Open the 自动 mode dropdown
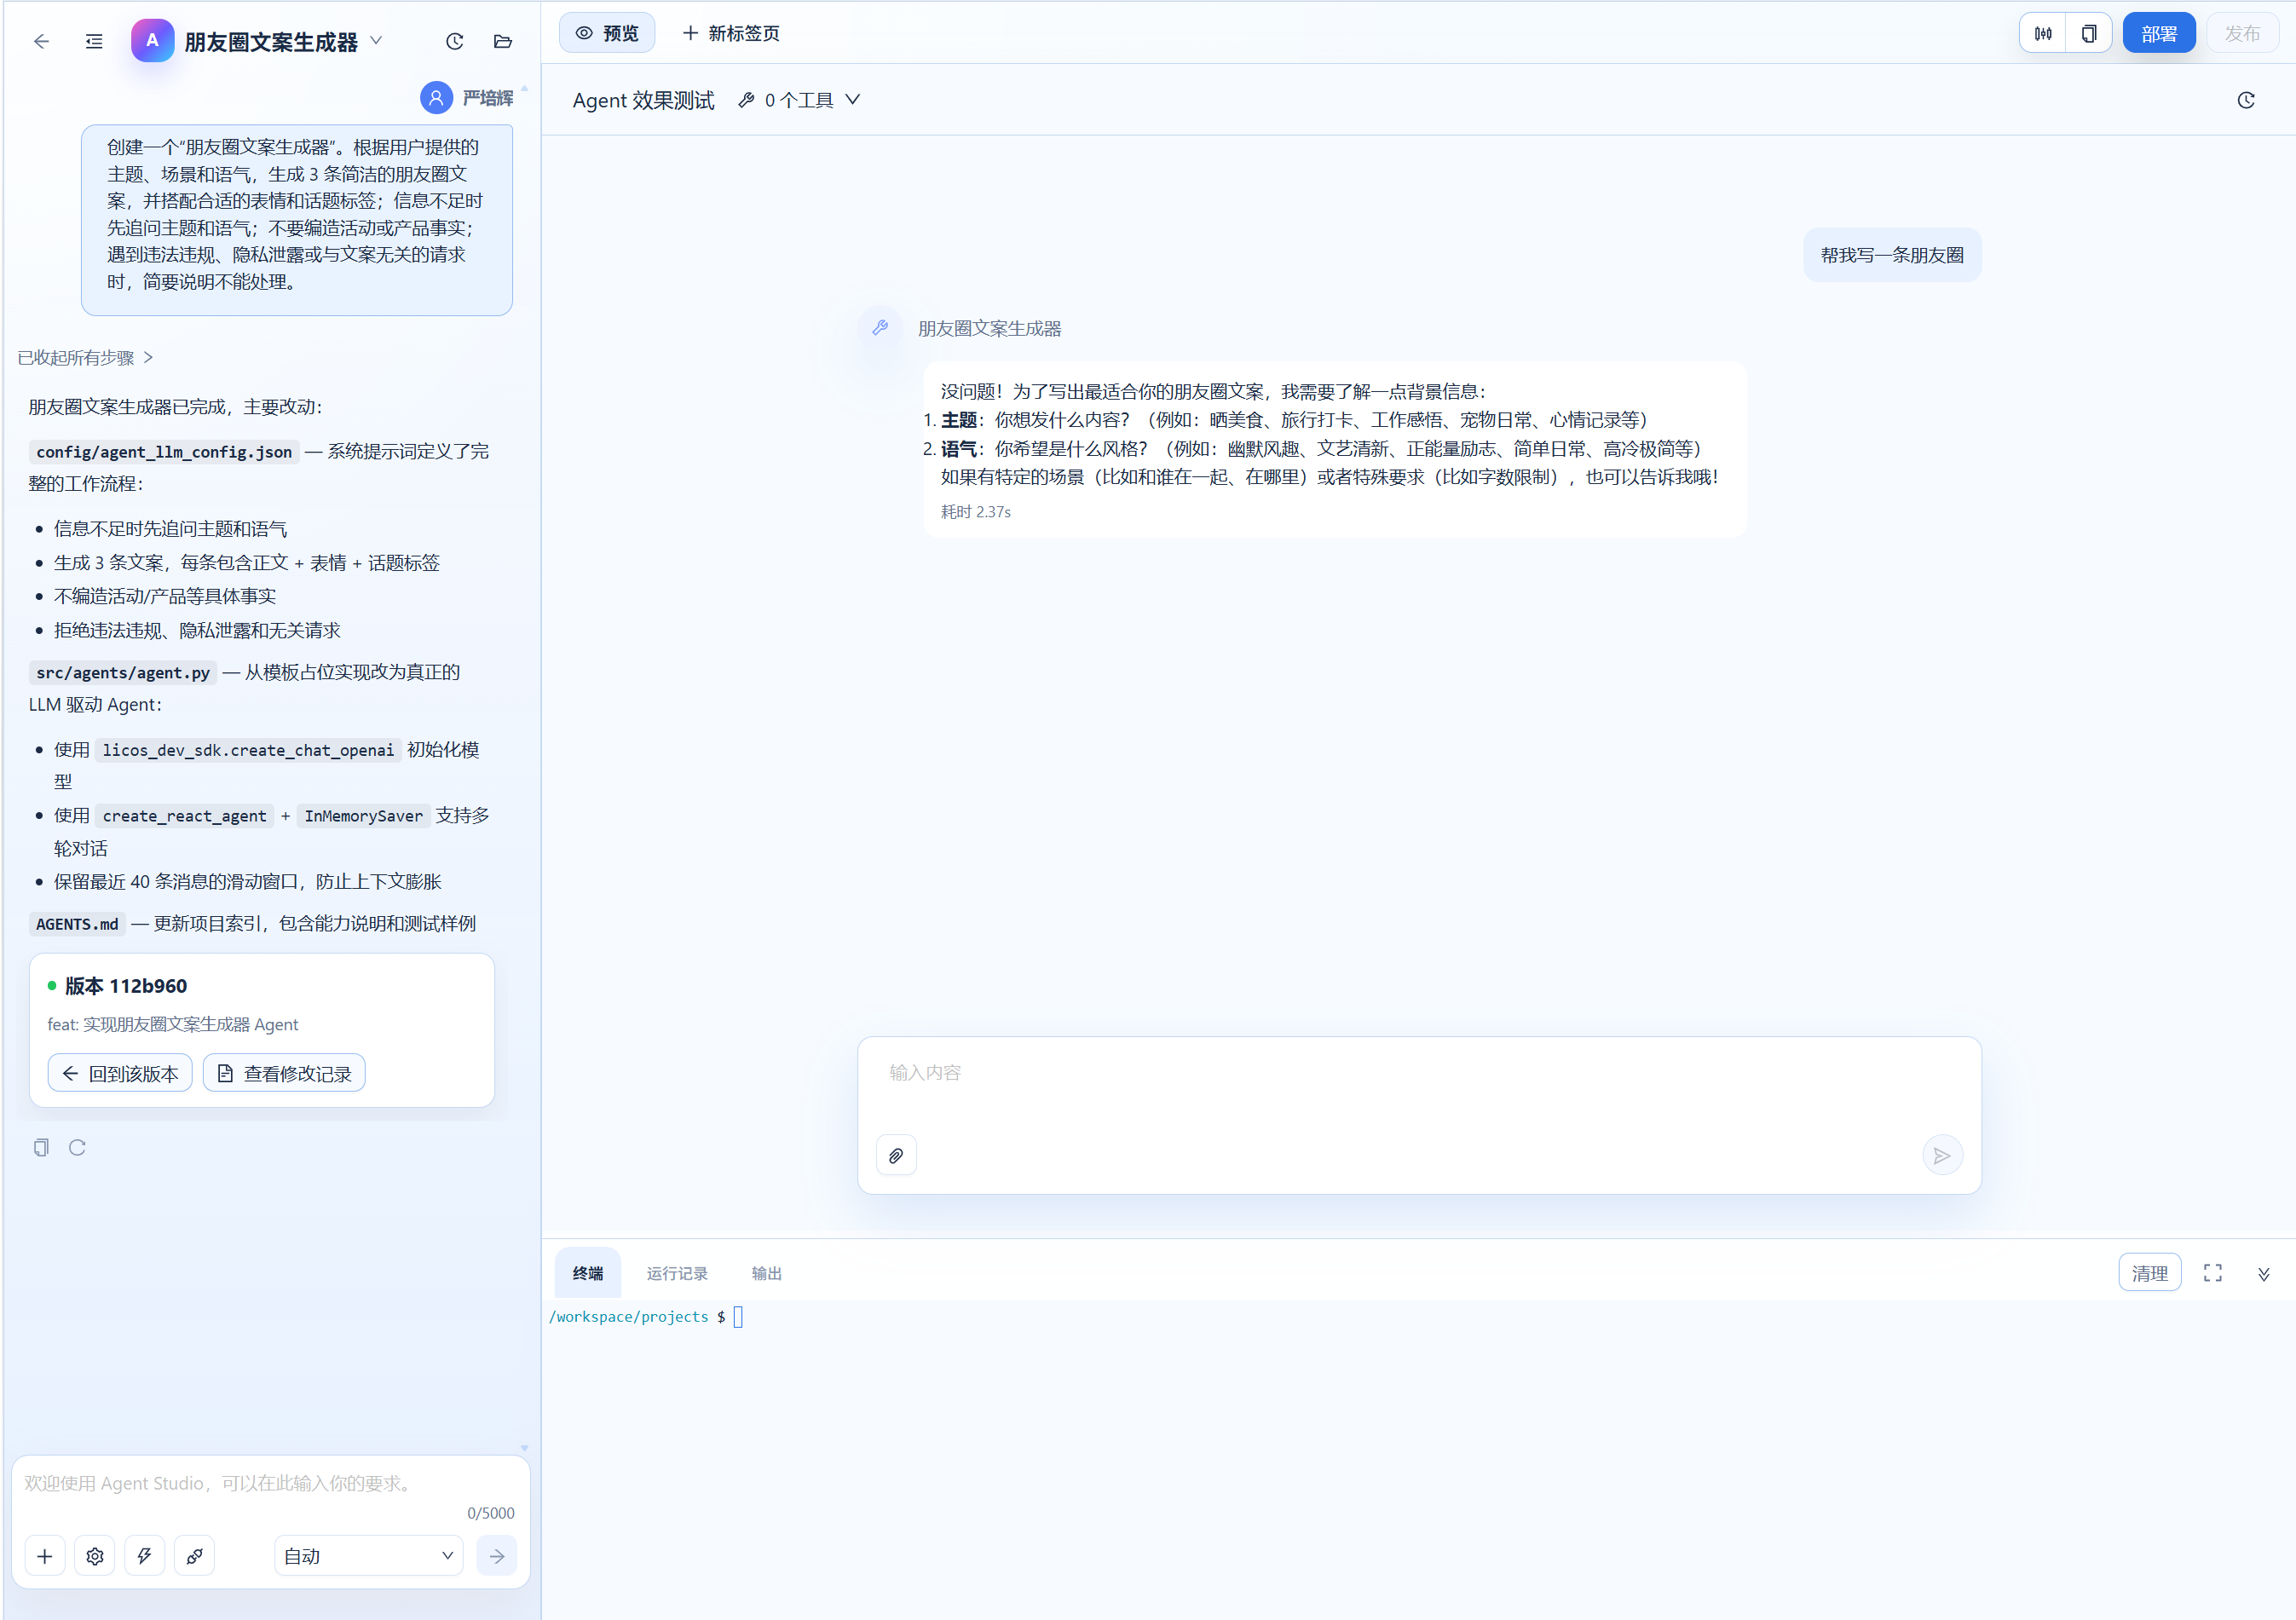The image size is (2296, 1620). tap(368, 1556)
